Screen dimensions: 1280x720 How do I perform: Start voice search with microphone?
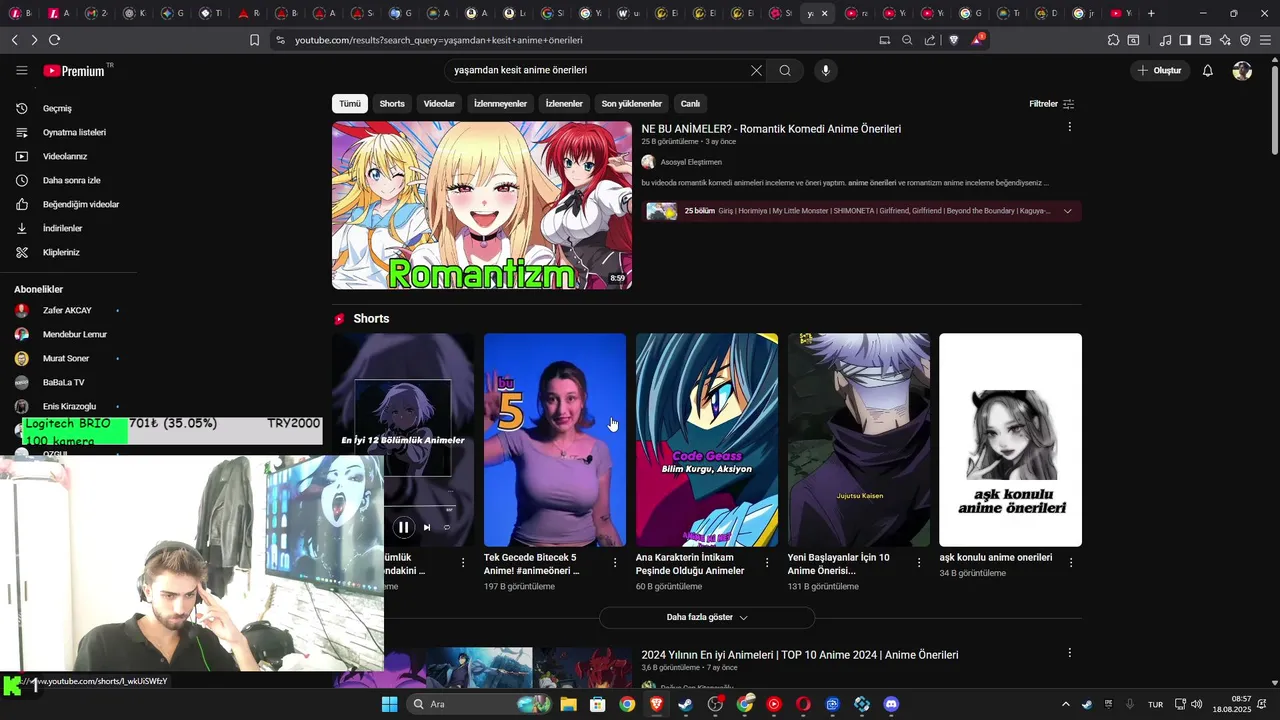pyautogui.click(x=825, y=70)
